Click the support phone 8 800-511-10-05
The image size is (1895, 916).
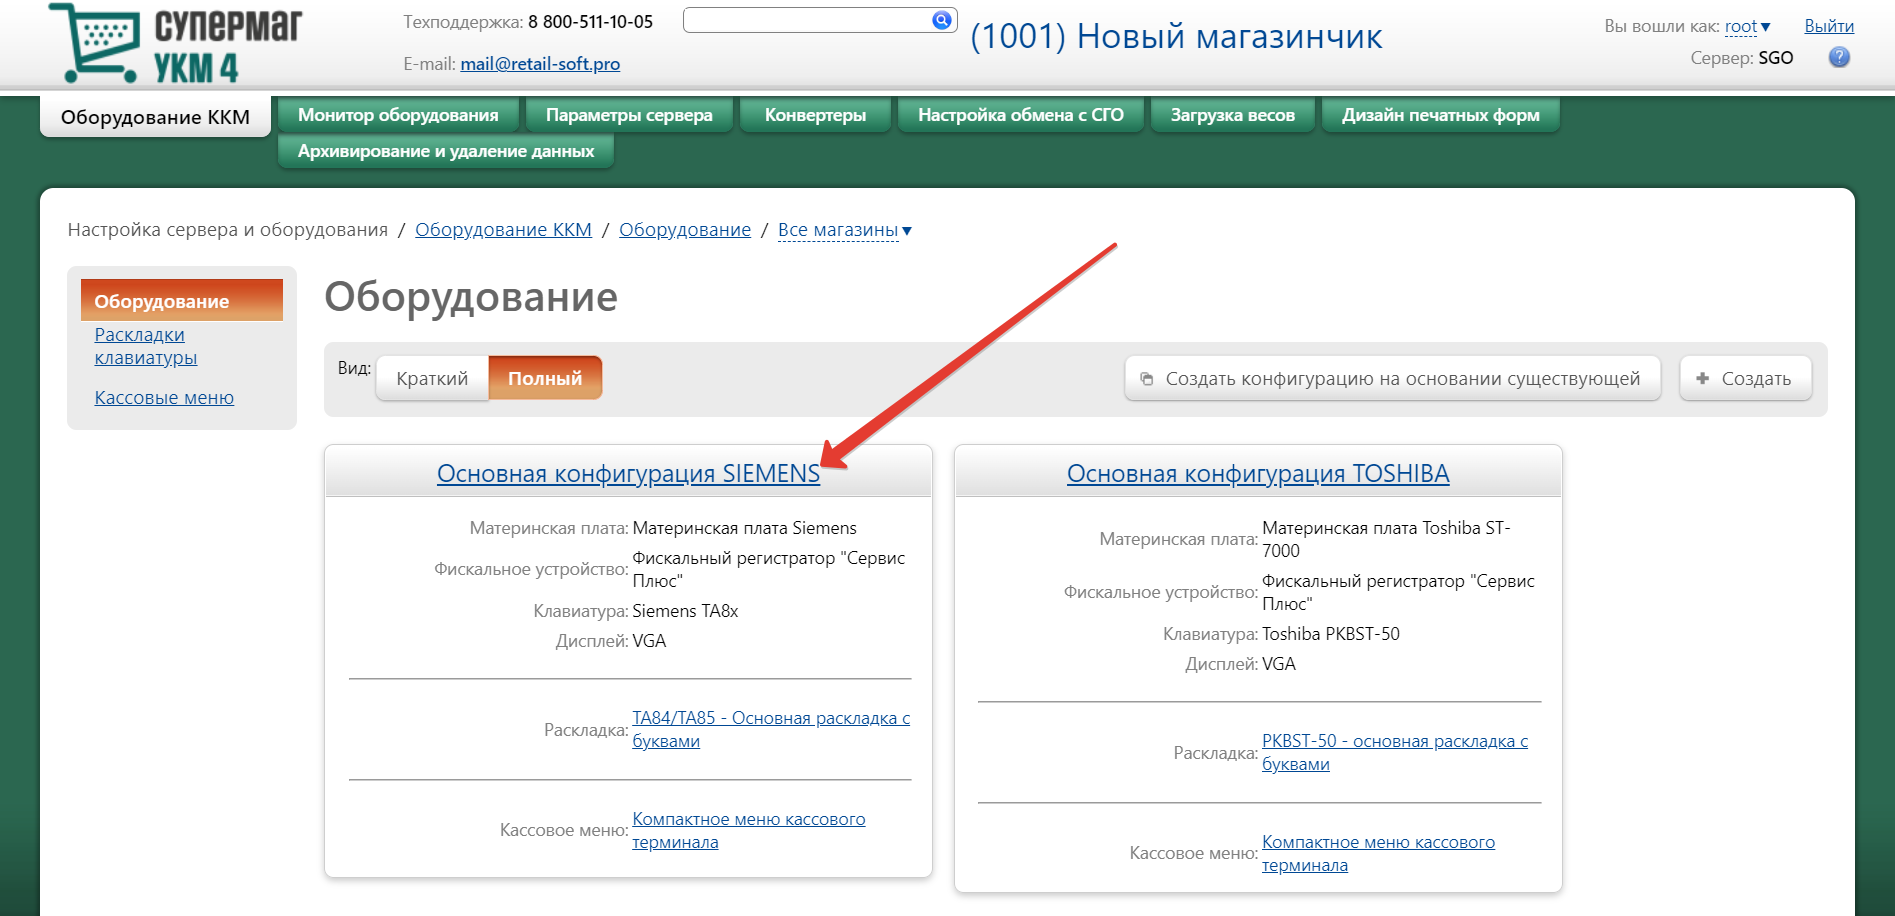point(590,22)
